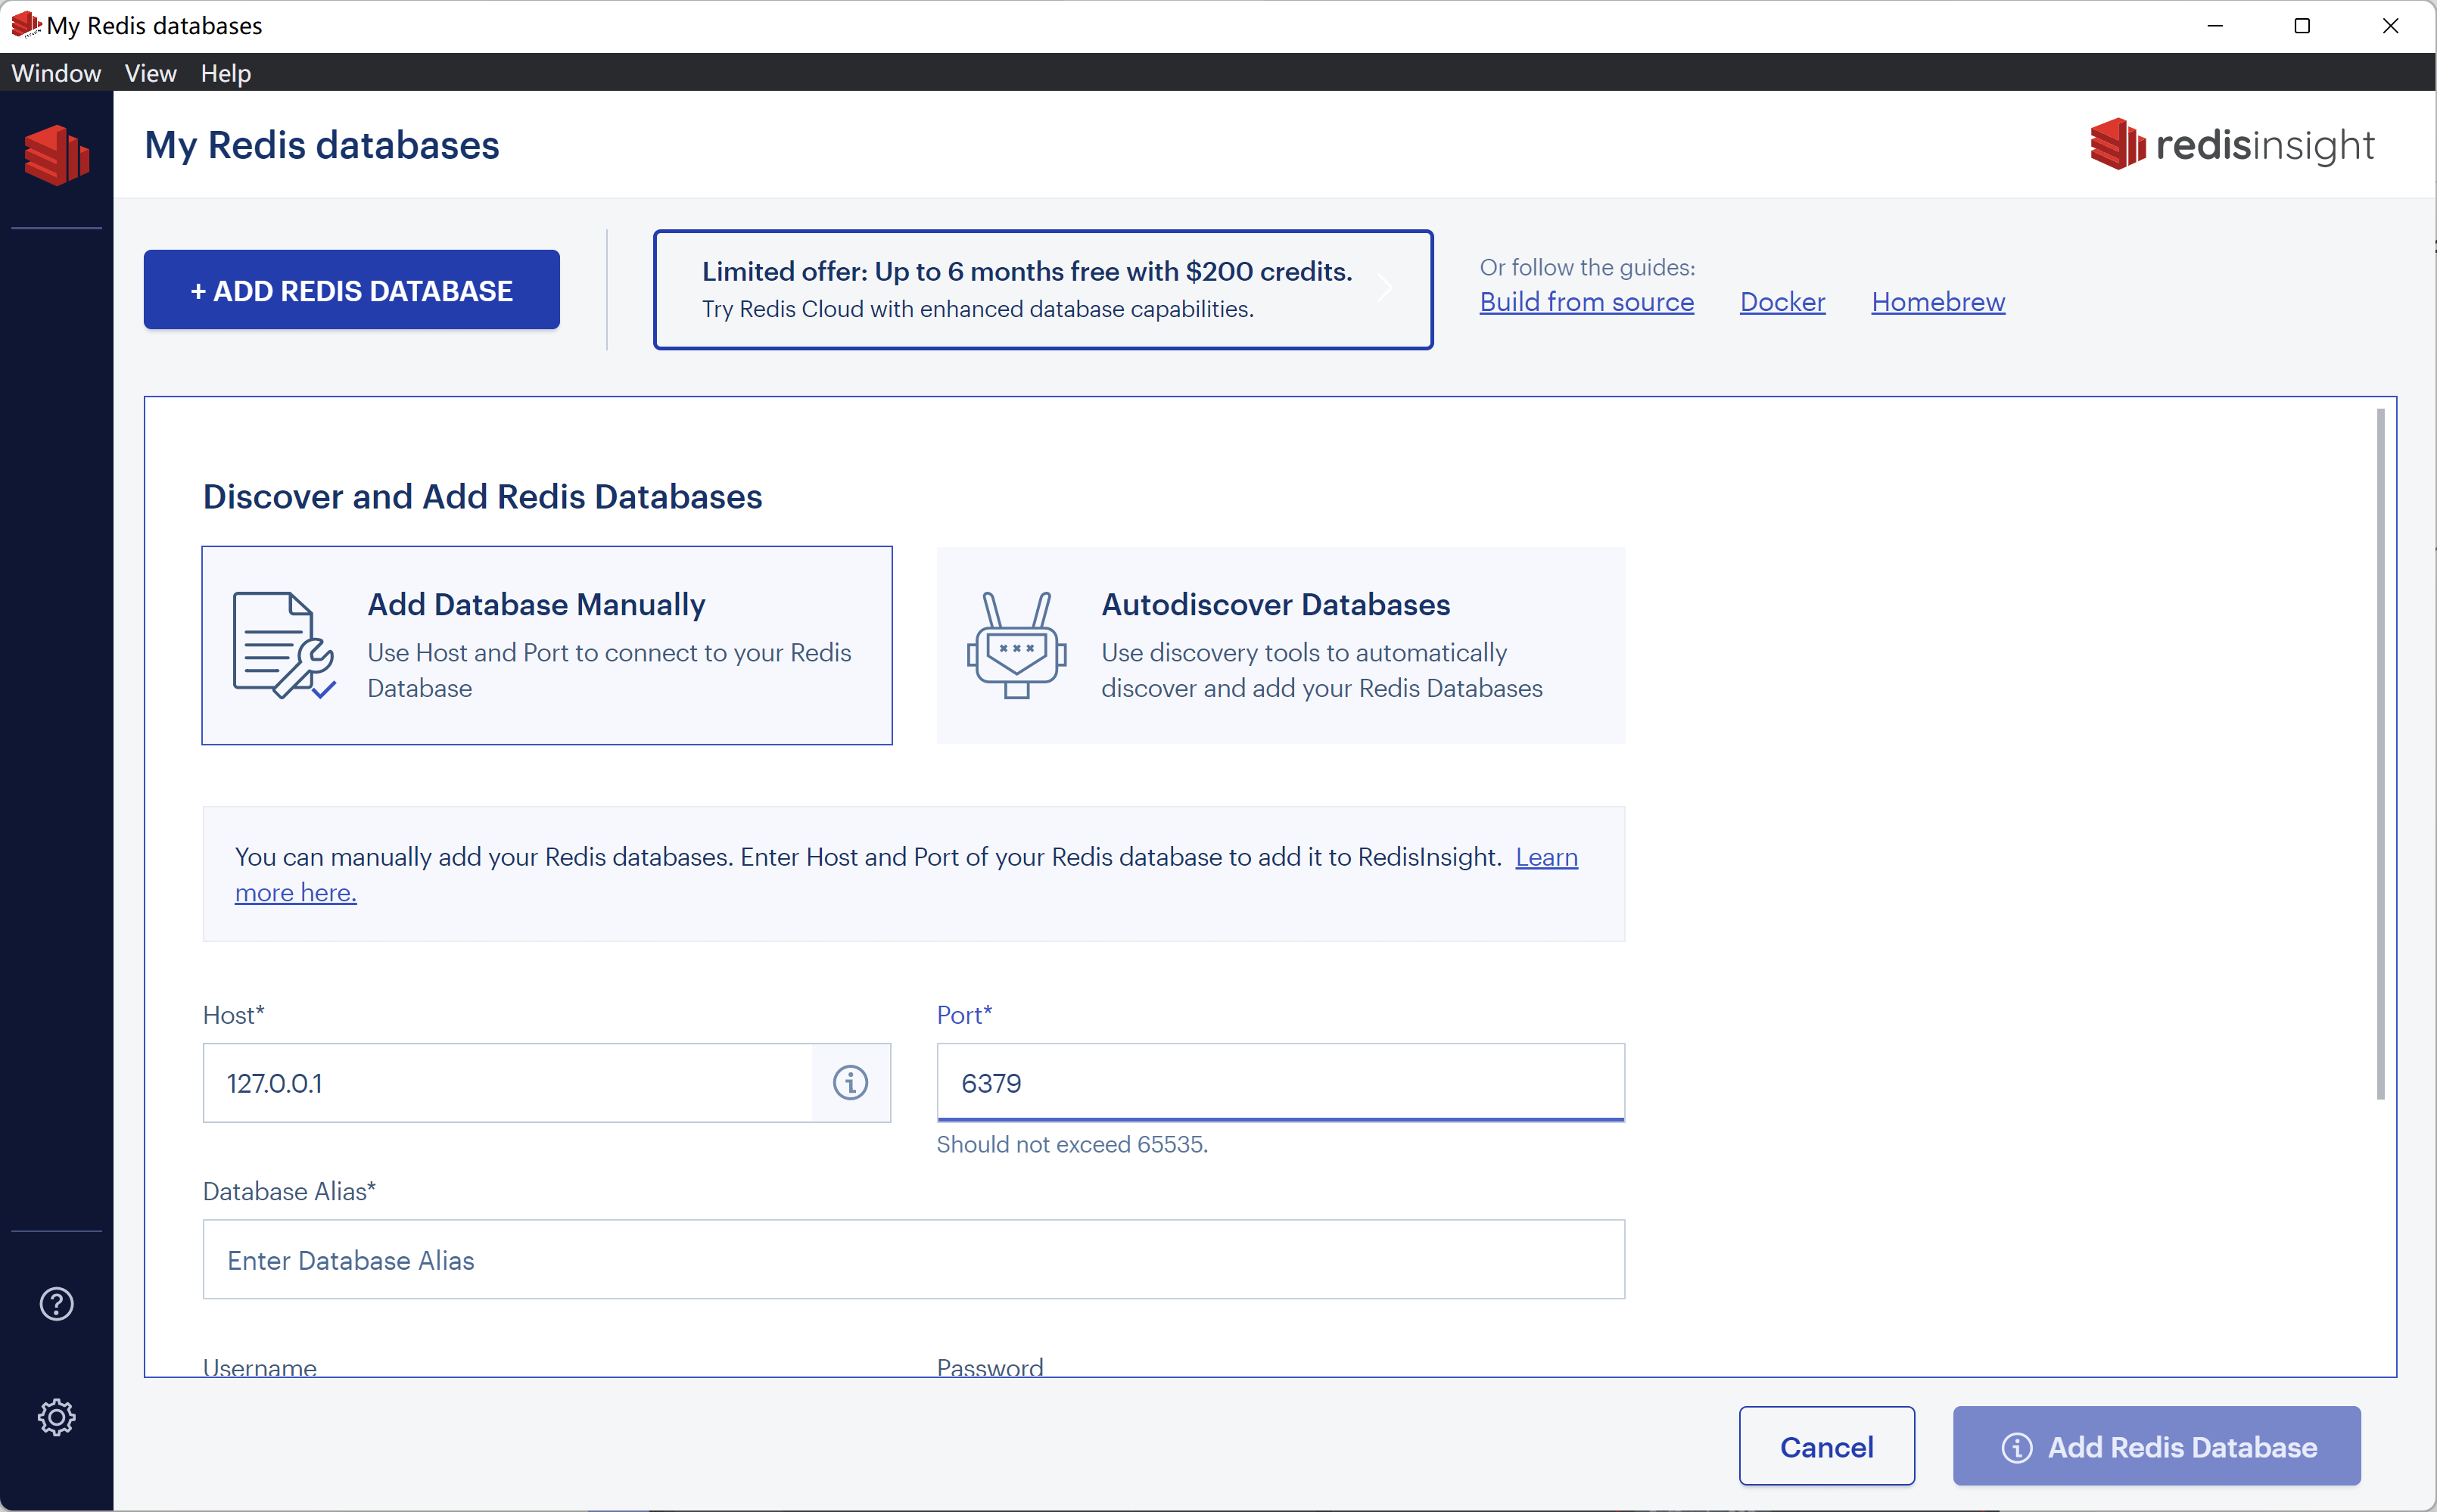Open the View menu
The image size is (2437, 1512).
150,73
